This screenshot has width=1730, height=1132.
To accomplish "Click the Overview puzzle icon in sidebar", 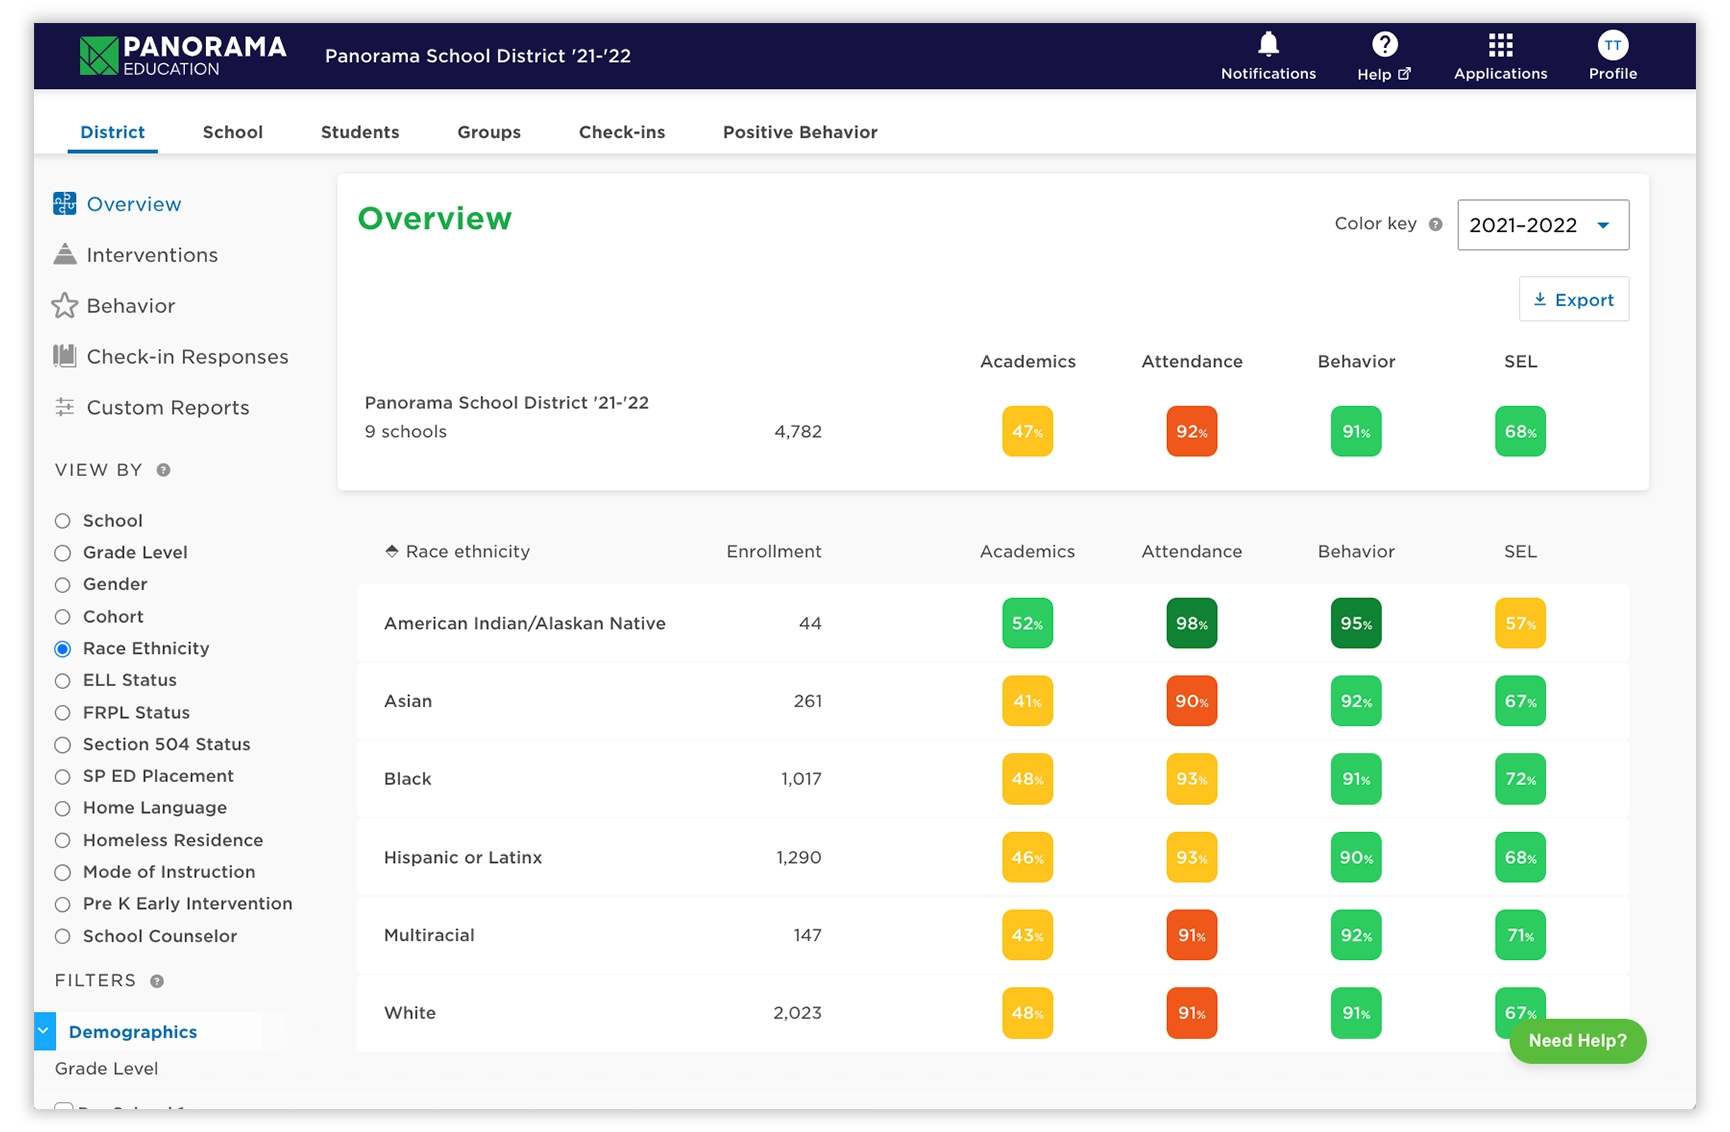I will click(x=65, y=204).
